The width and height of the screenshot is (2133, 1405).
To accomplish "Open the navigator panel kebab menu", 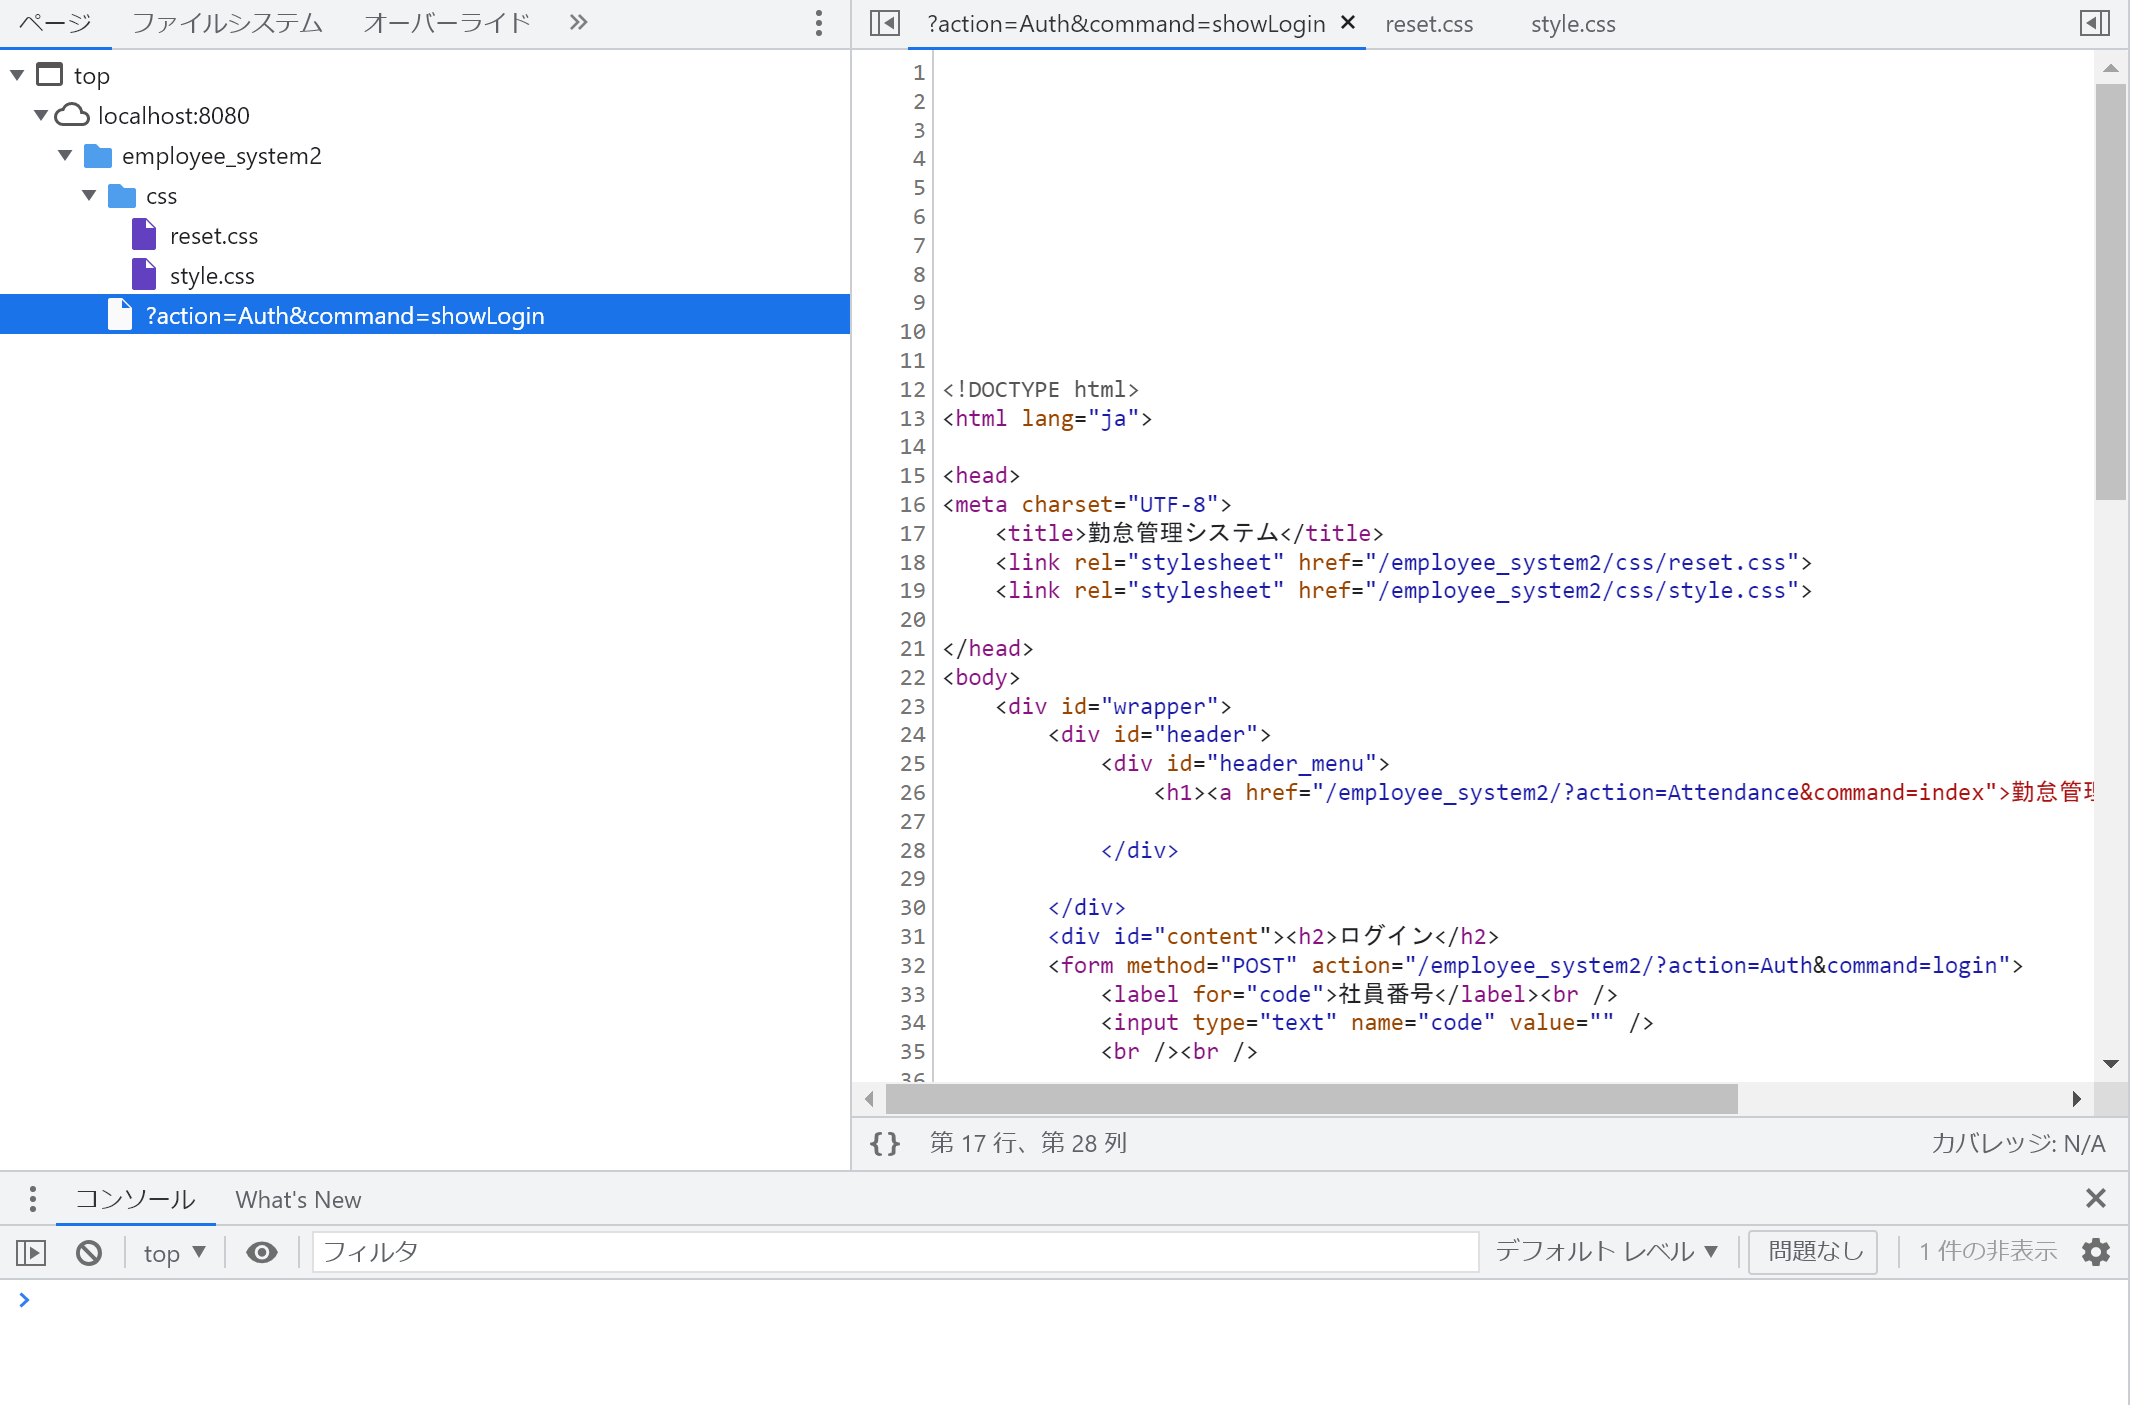I will (x=818, y=22).
